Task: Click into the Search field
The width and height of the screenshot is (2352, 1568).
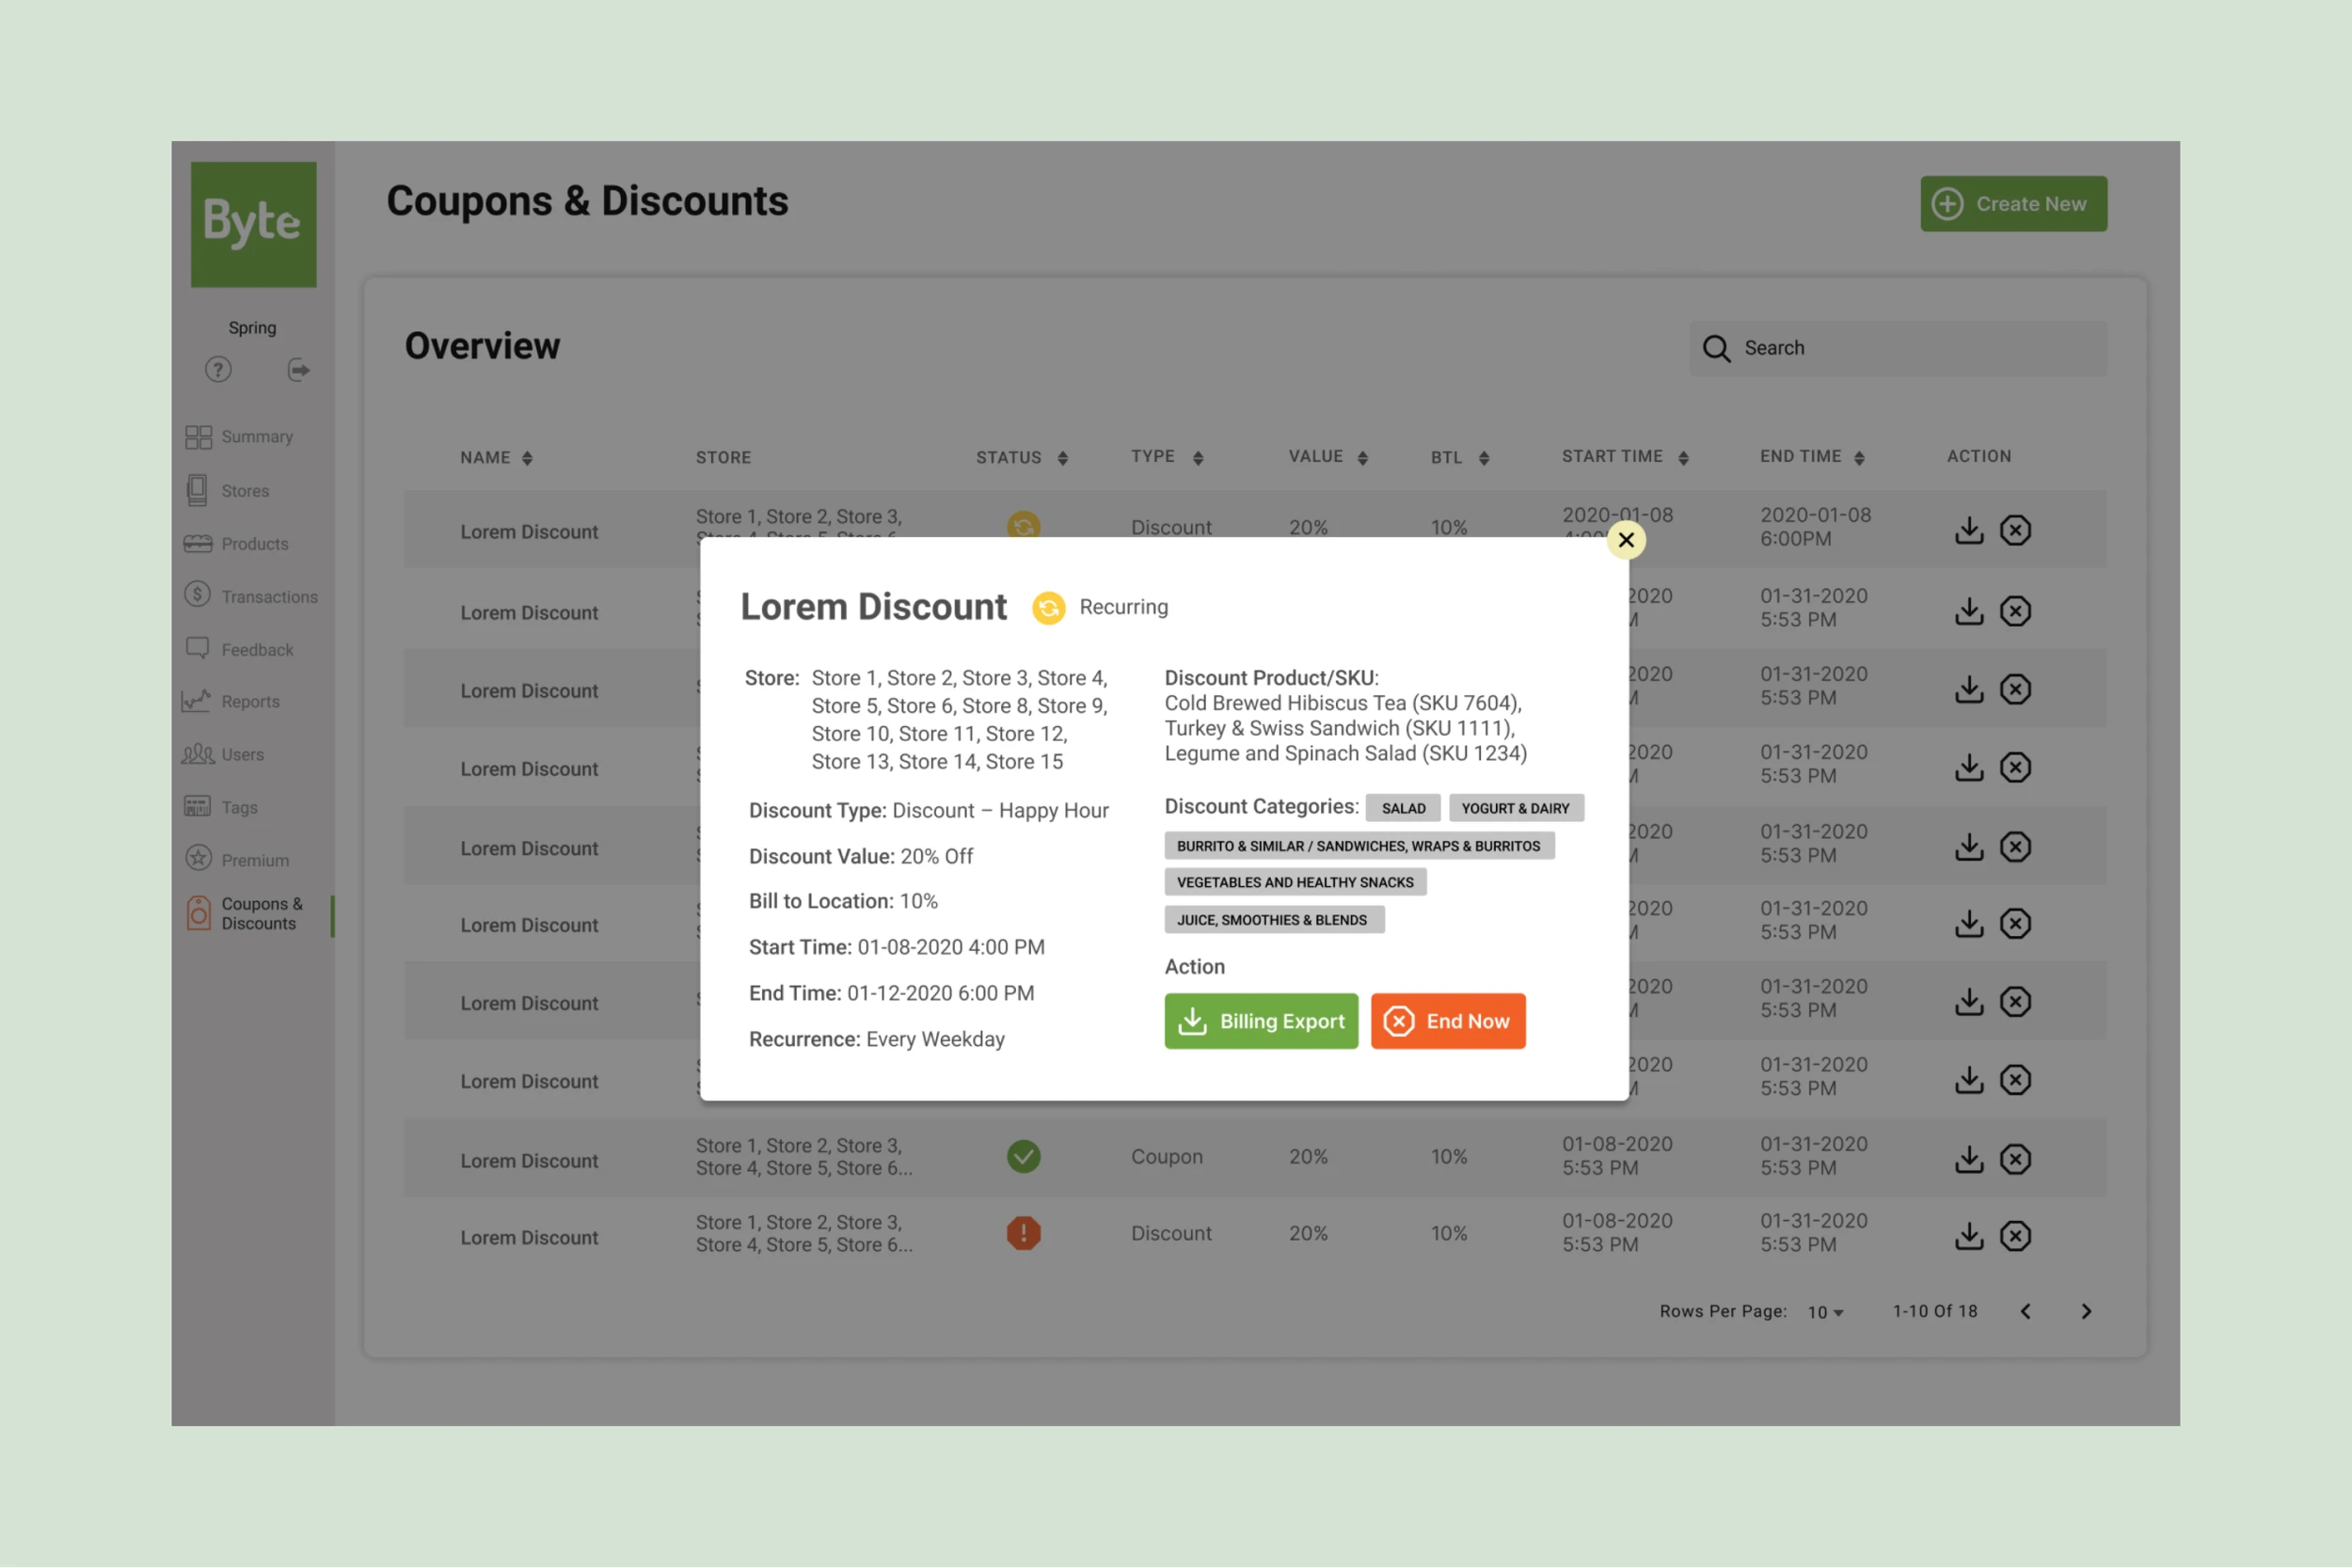Action: 1900,348
